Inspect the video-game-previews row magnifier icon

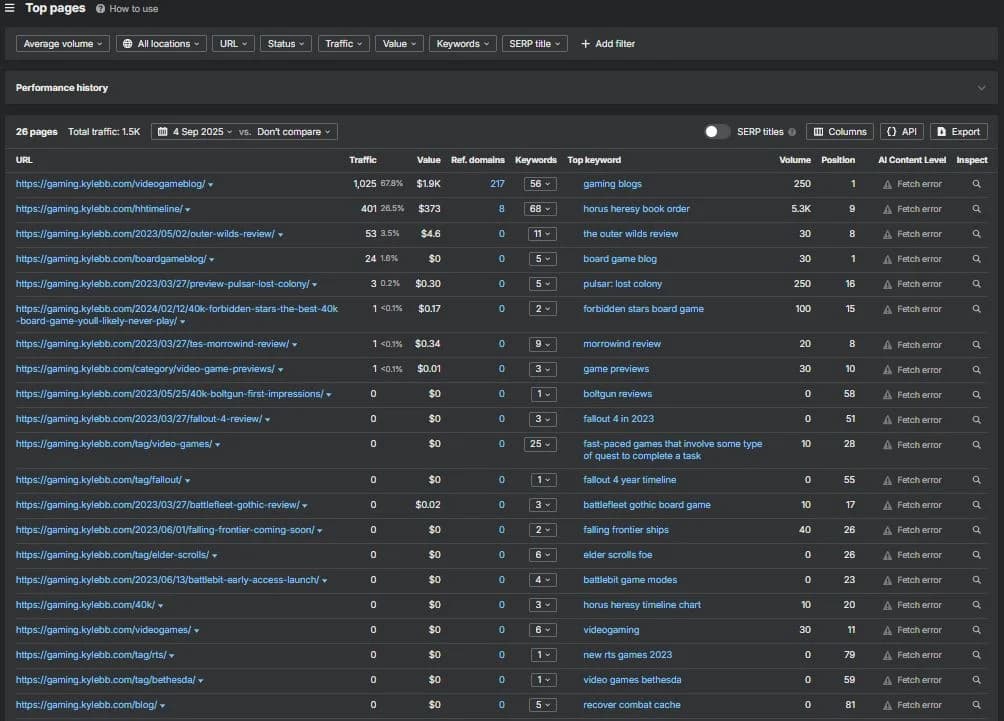pyautogui.click(x=976, y=369)
